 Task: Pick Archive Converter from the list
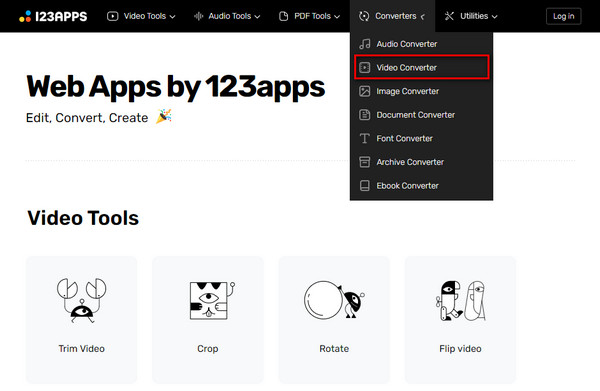[x=421, y=162]
